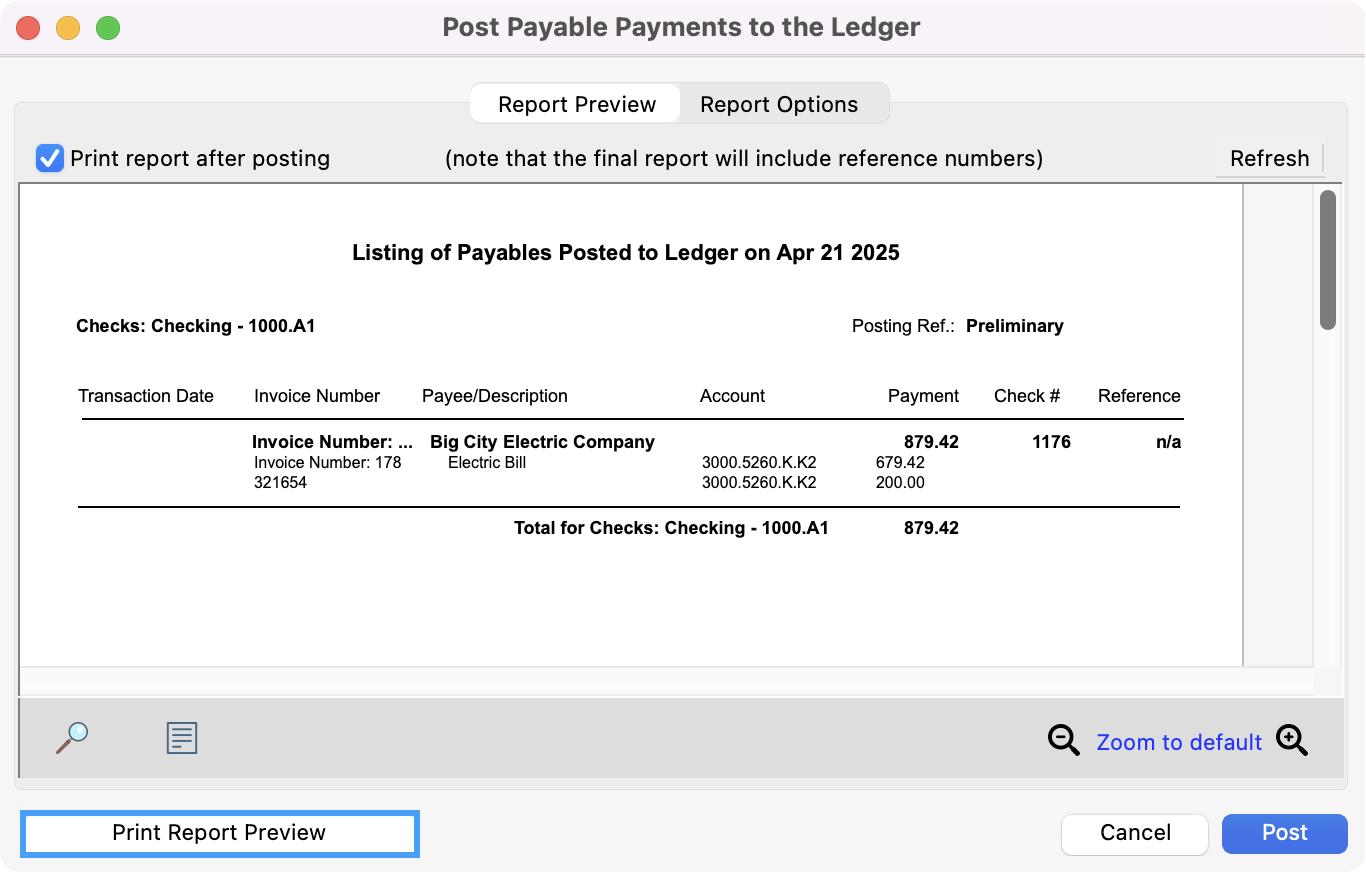Select the Big City Electric Company payee
1366x872 pixels.
[542, 442]
